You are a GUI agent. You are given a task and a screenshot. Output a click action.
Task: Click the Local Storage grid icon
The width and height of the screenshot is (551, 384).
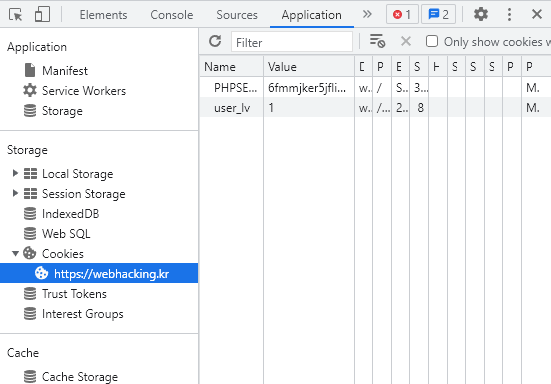(x=30, y=174)
